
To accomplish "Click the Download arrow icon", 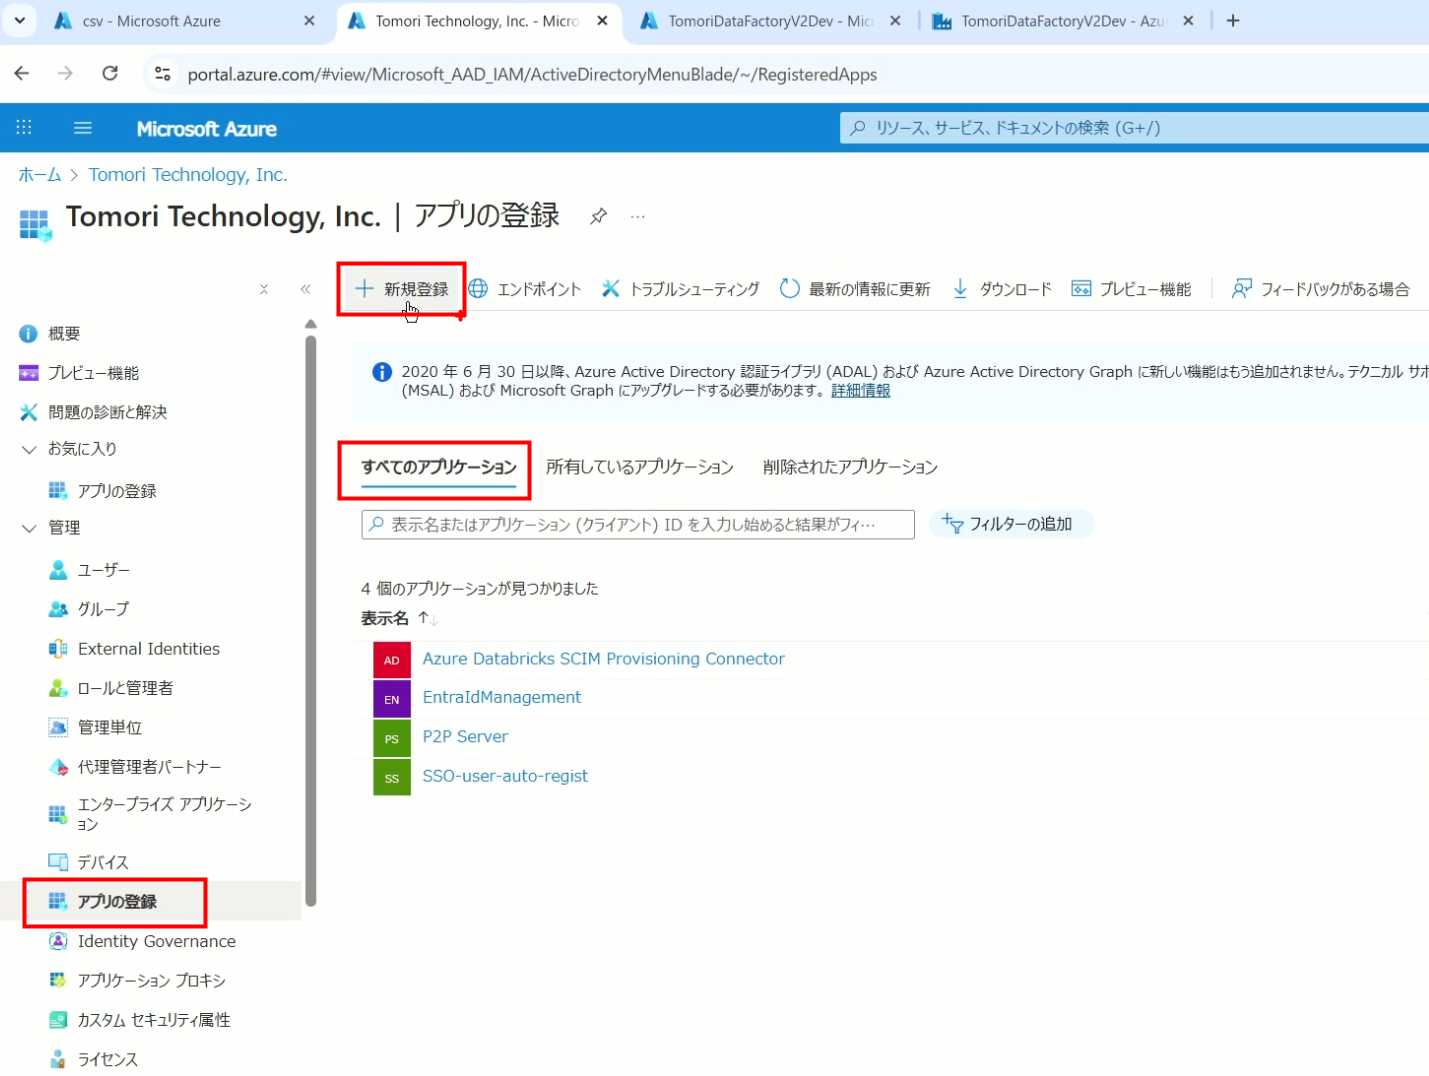I will click(x=960, y=289).
